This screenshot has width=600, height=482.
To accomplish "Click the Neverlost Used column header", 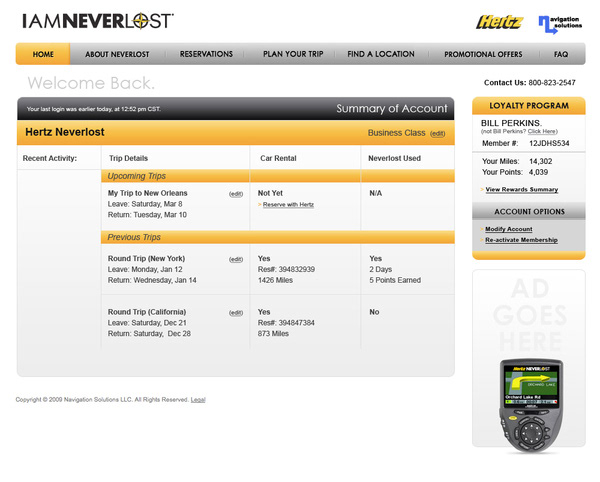I will pos(394,158).
